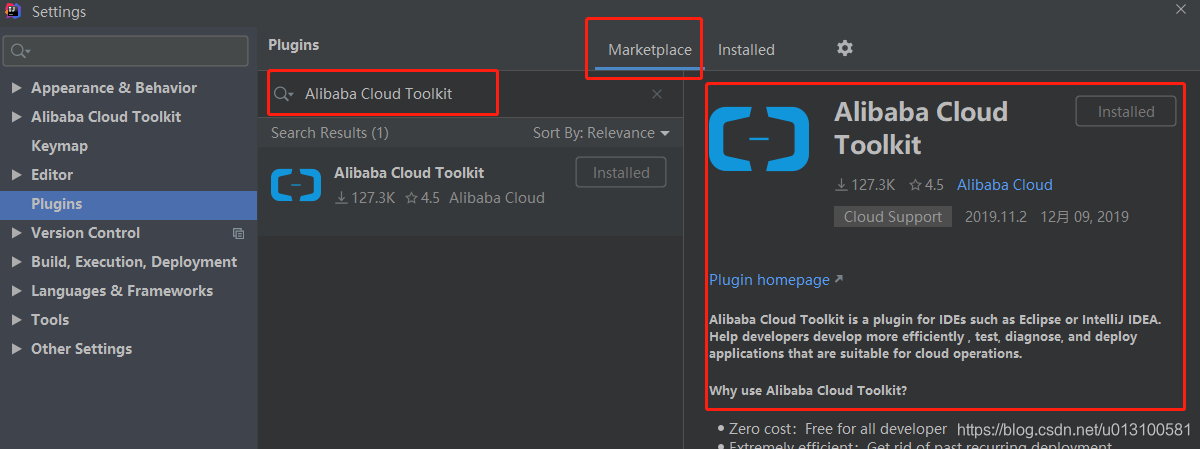Viewport: 1200px width, 449px height.
Task: Switch to the Marketplace tab
Action: 649,50
